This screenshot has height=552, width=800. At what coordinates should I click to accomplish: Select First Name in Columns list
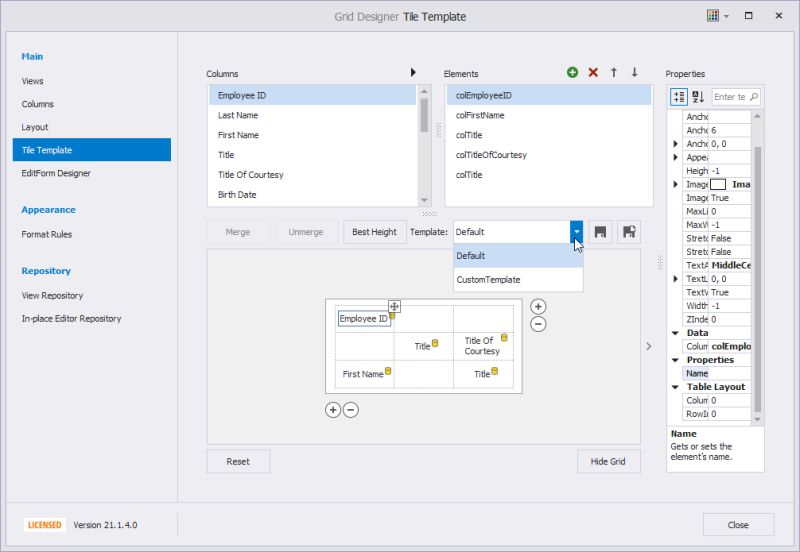(x=313, y=135)
